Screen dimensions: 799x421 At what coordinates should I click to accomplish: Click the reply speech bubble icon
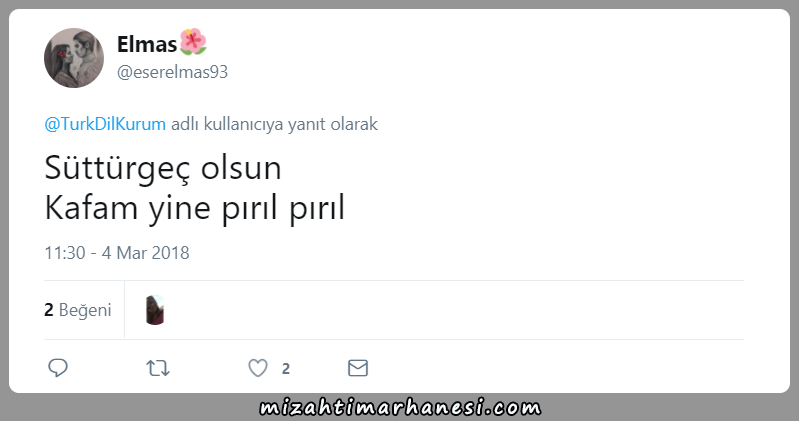(58, 367)
